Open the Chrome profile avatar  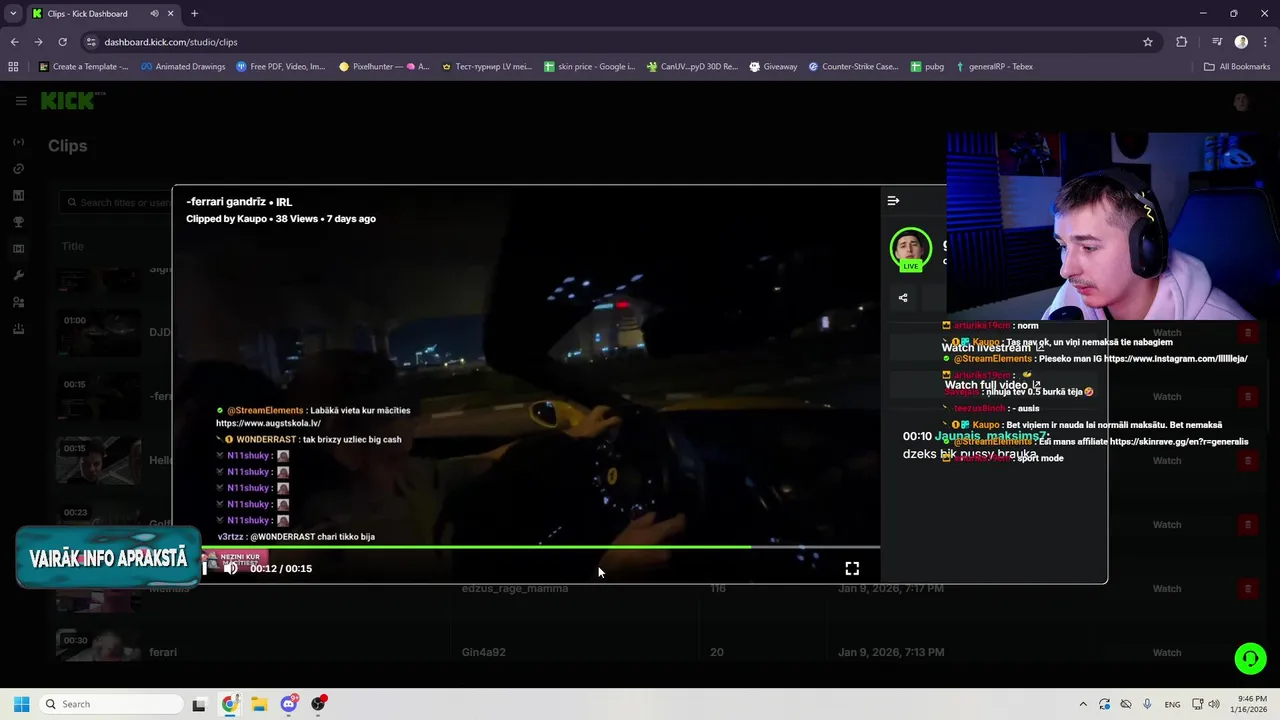tap(1241, 42)
